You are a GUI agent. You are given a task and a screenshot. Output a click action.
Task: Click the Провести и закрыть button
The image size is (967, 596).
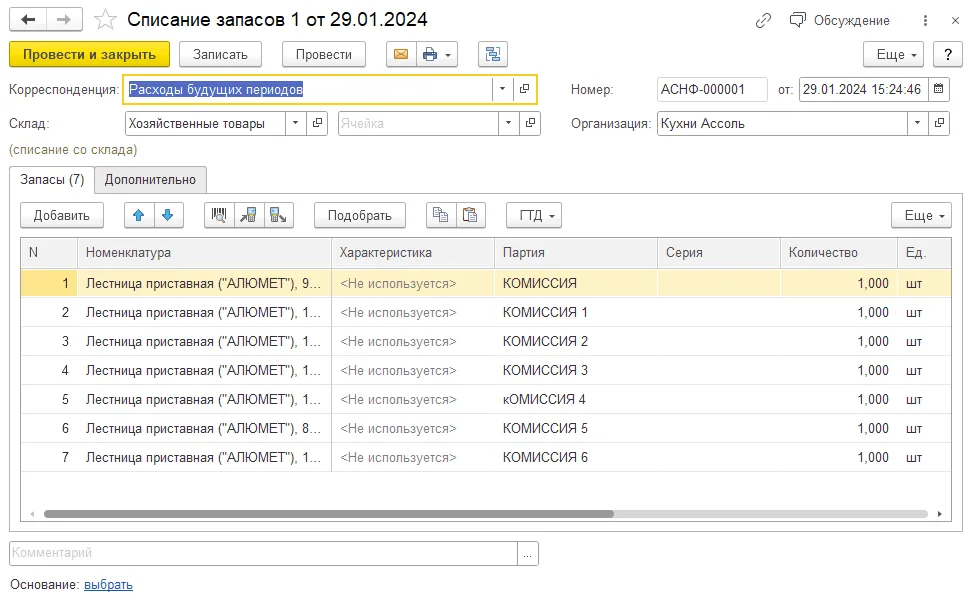point(89,54)
